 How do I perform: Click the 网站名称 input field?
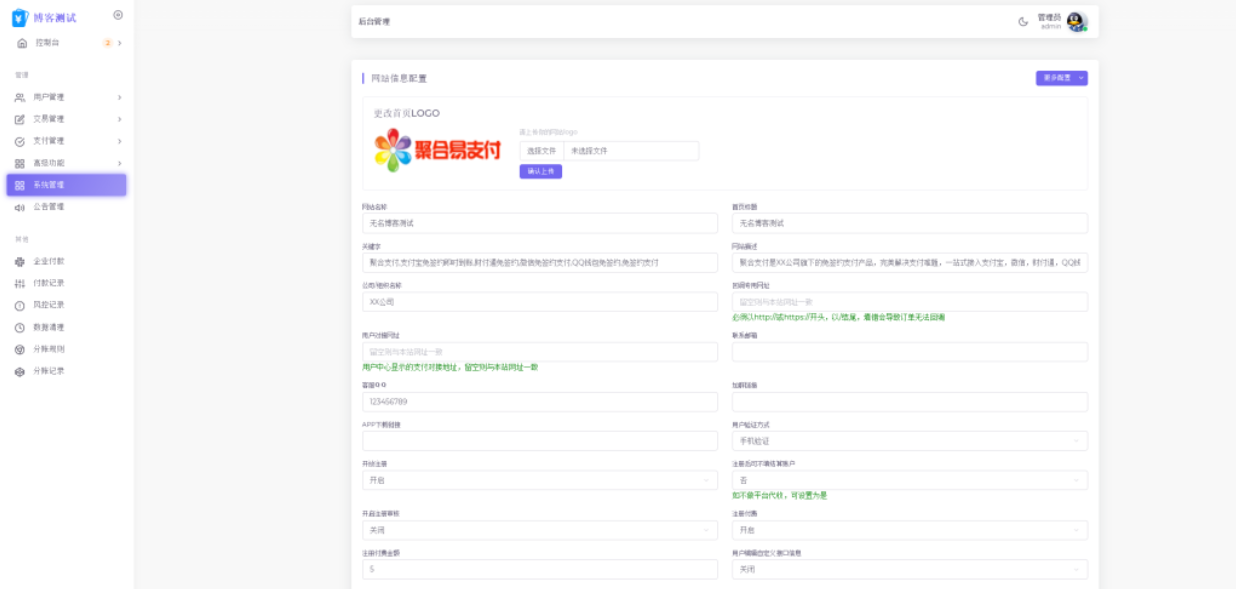tap(539, 223)
